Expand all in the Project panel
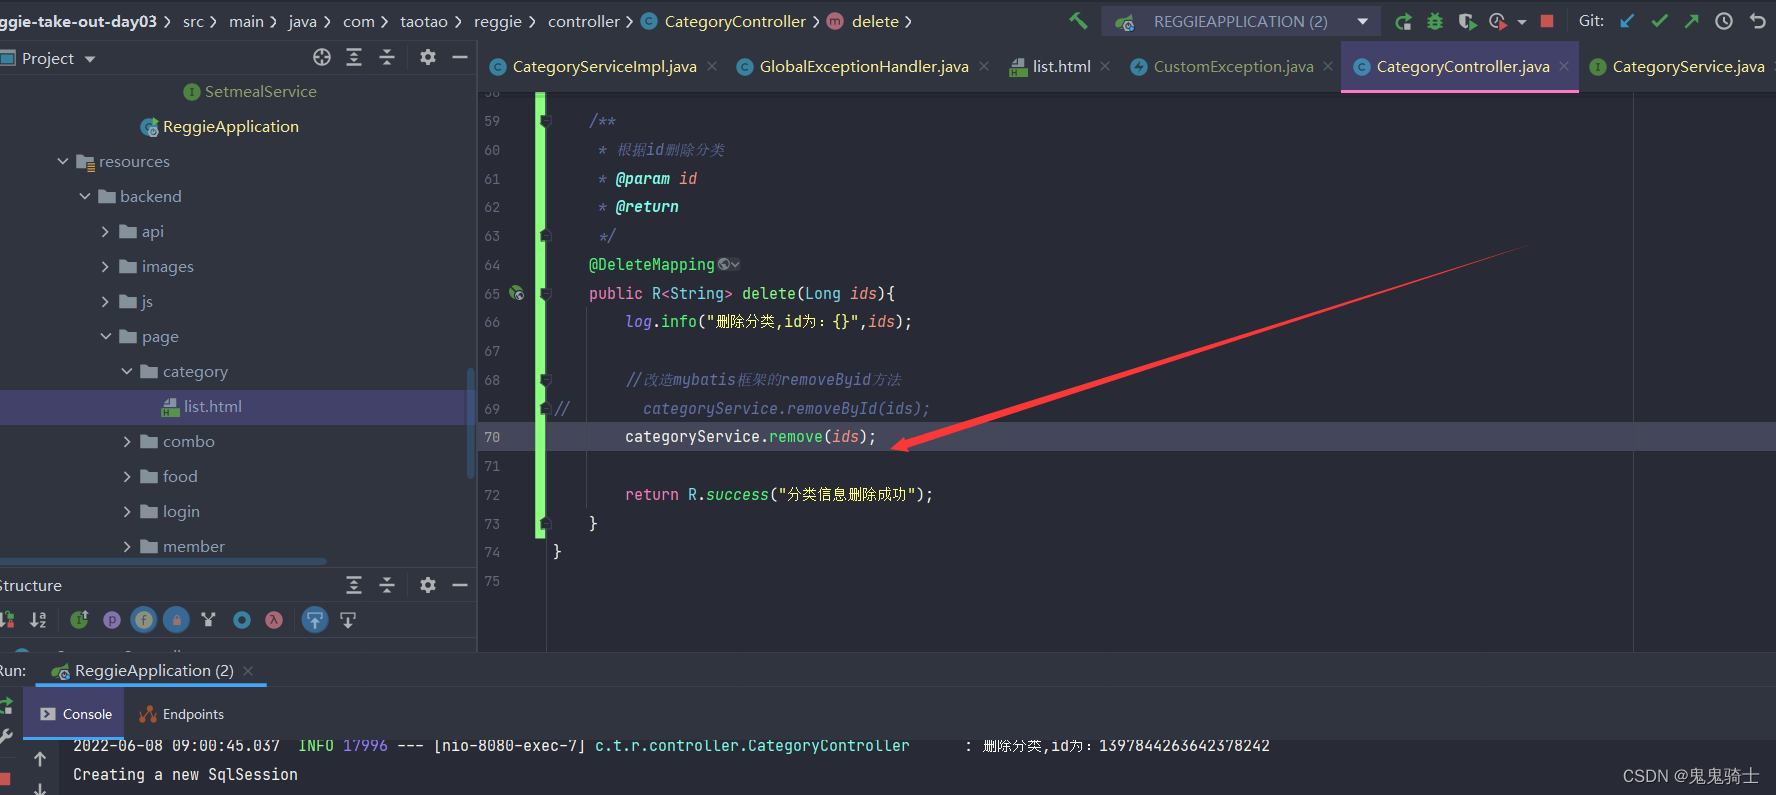The height and width of the screenshot is (795, 1776). click(x=354, y=57)
